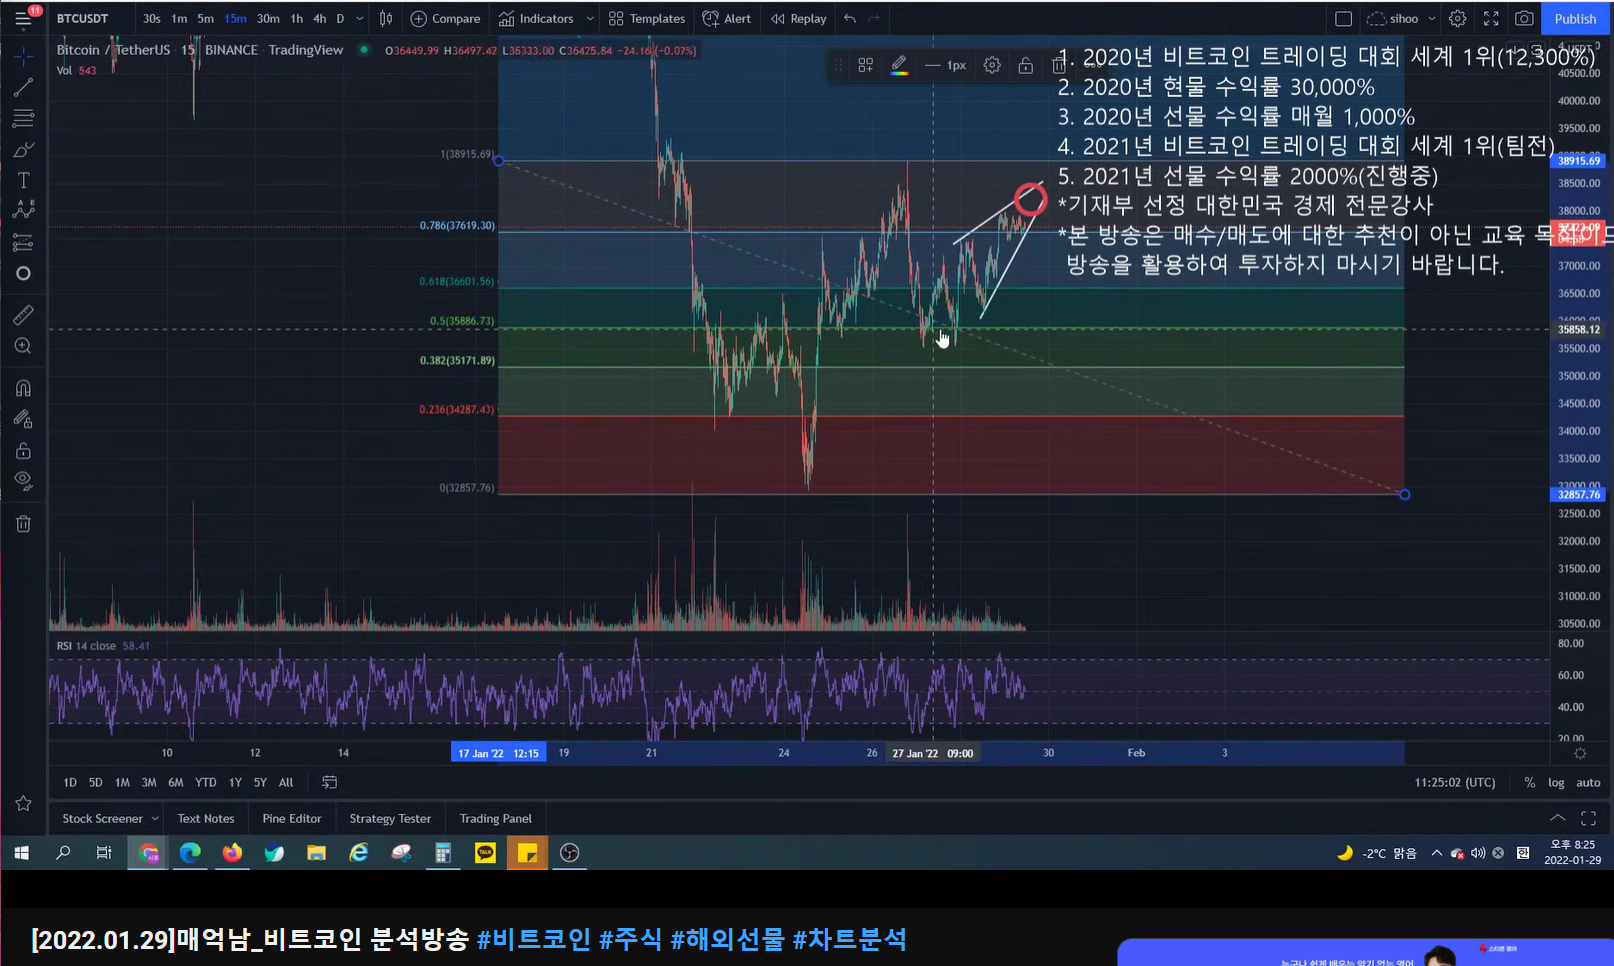
Task: Show the favorites star toolbar
Action: tap(23, 803)
